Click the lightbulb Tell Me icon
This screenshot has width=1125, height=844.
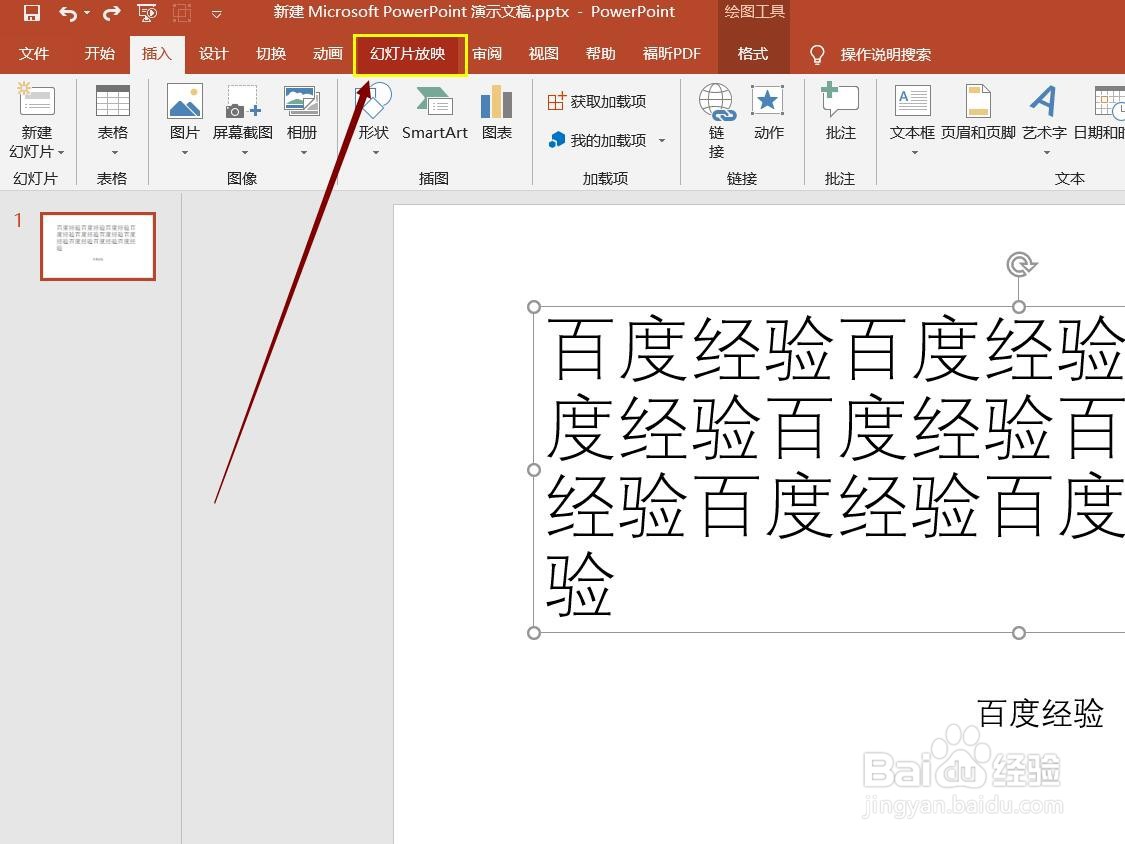[816, 55]
